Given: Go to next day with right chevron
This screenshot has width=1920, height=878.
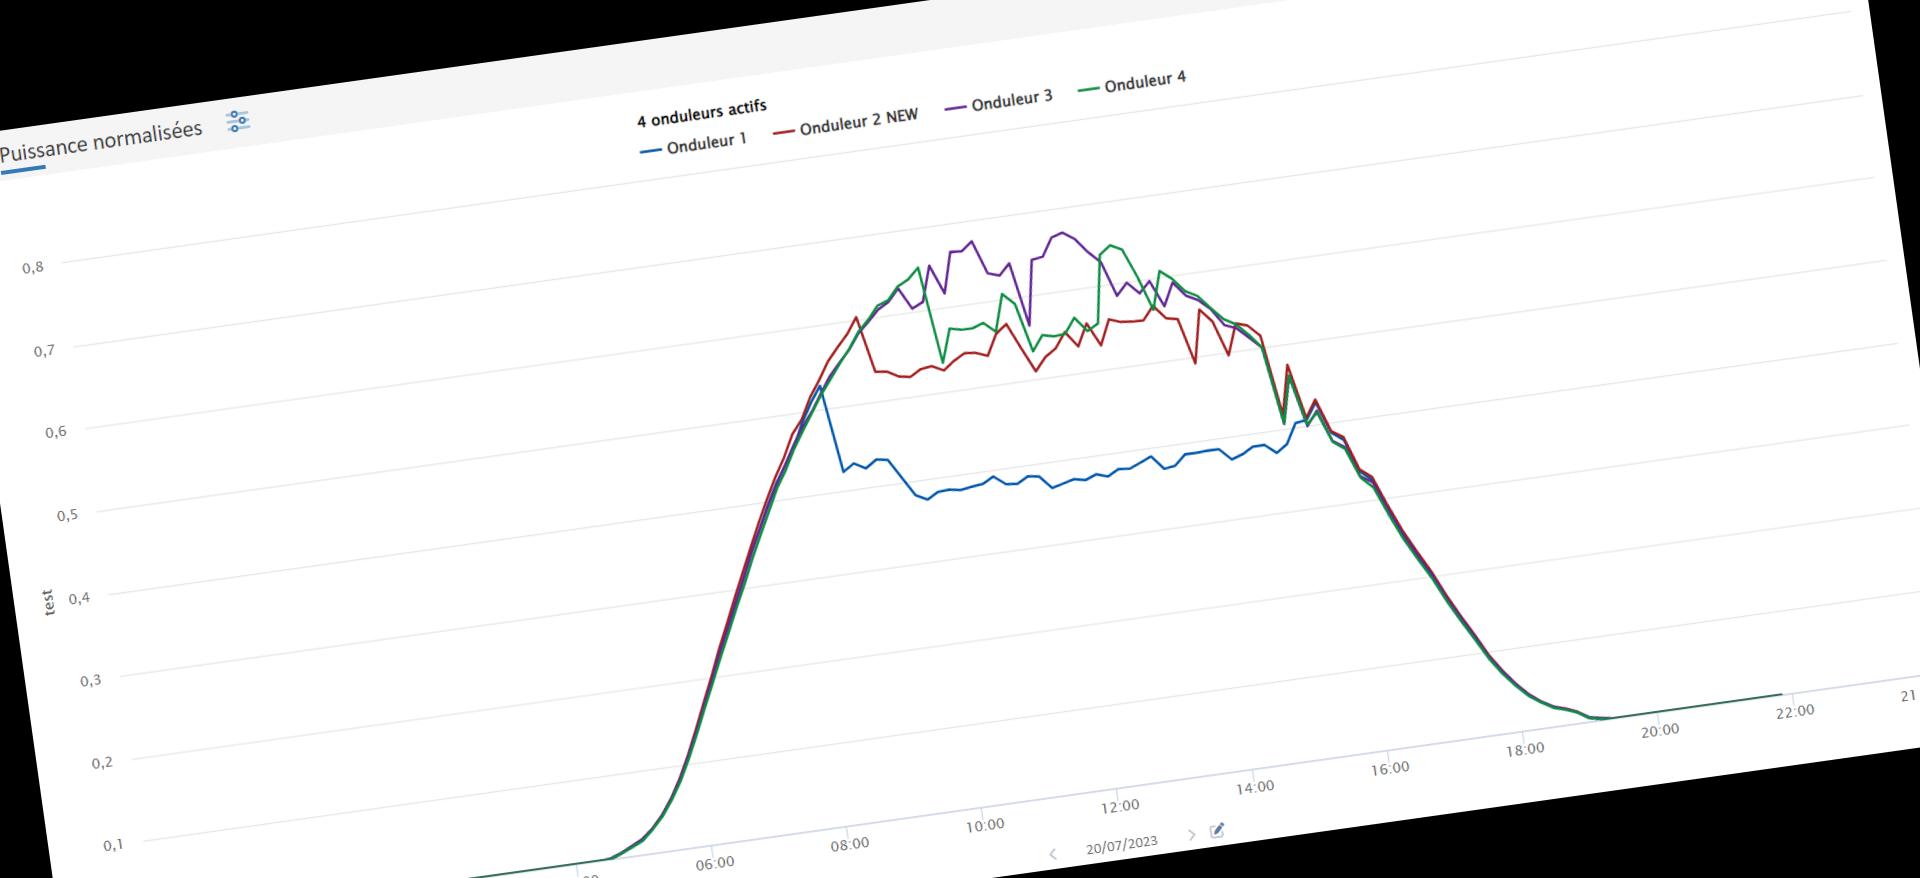Looking at the screenshot, I should [1191, 834].
